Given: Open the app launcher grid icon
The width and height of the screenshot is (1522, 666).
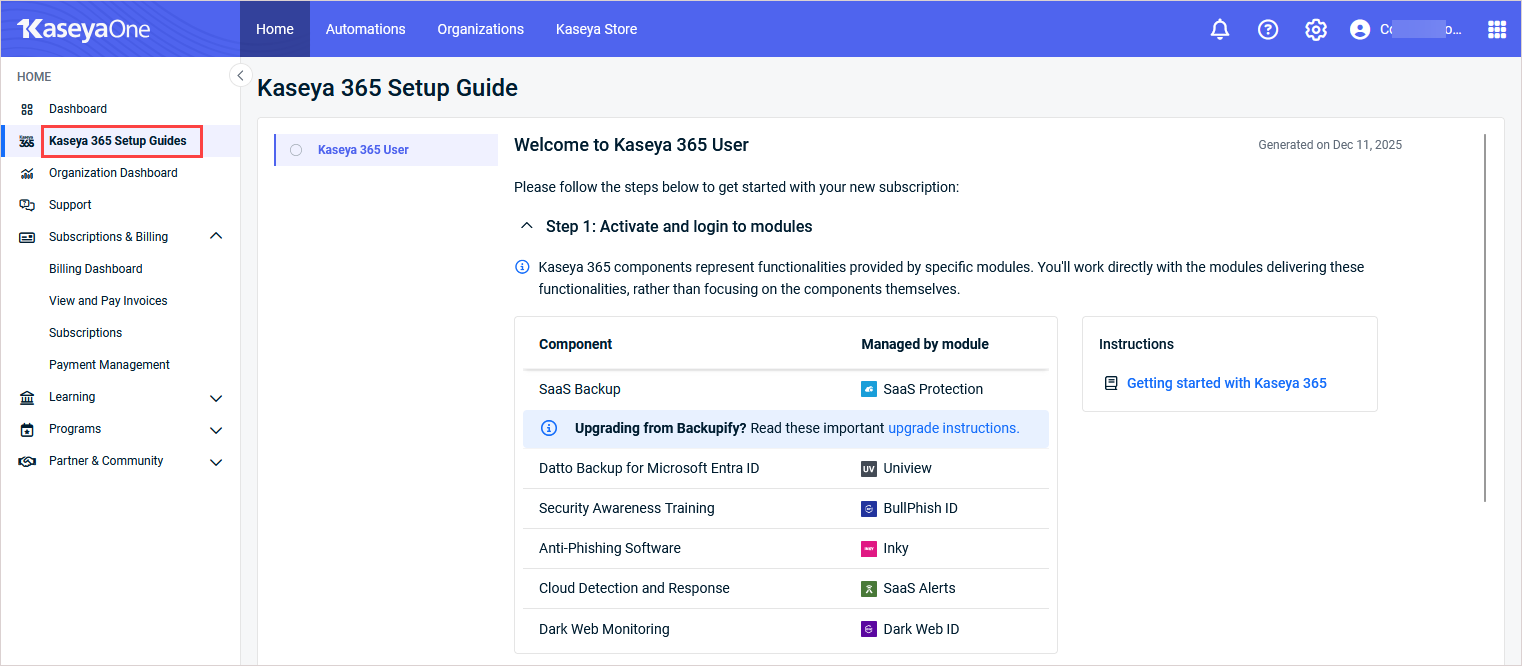Looking at the screenshot, I should click(x=1497, y=30).
